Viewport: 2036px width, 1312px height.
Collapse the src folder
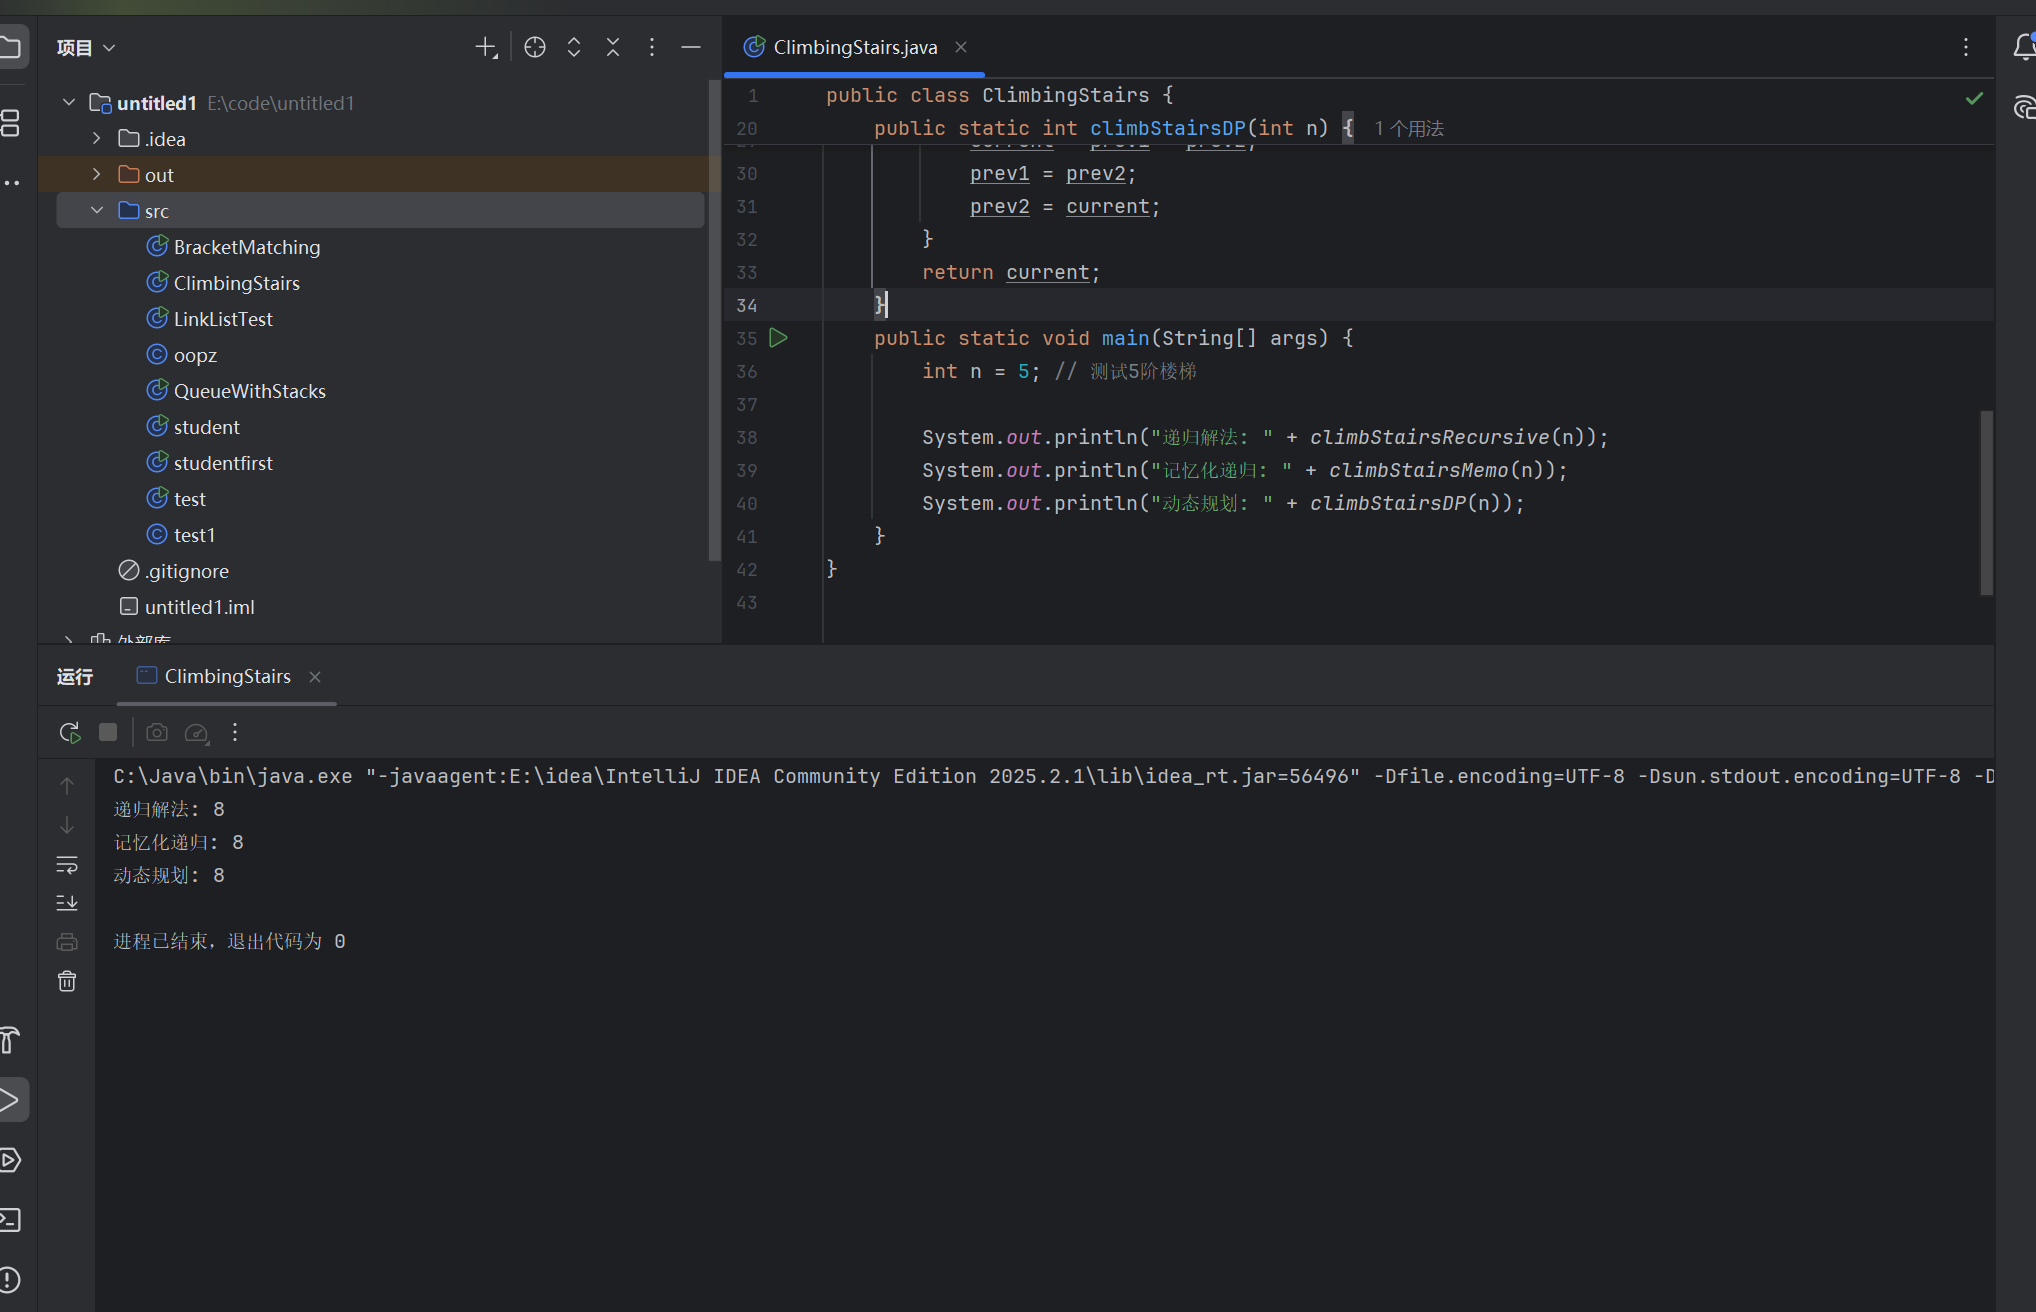(97, 211)
